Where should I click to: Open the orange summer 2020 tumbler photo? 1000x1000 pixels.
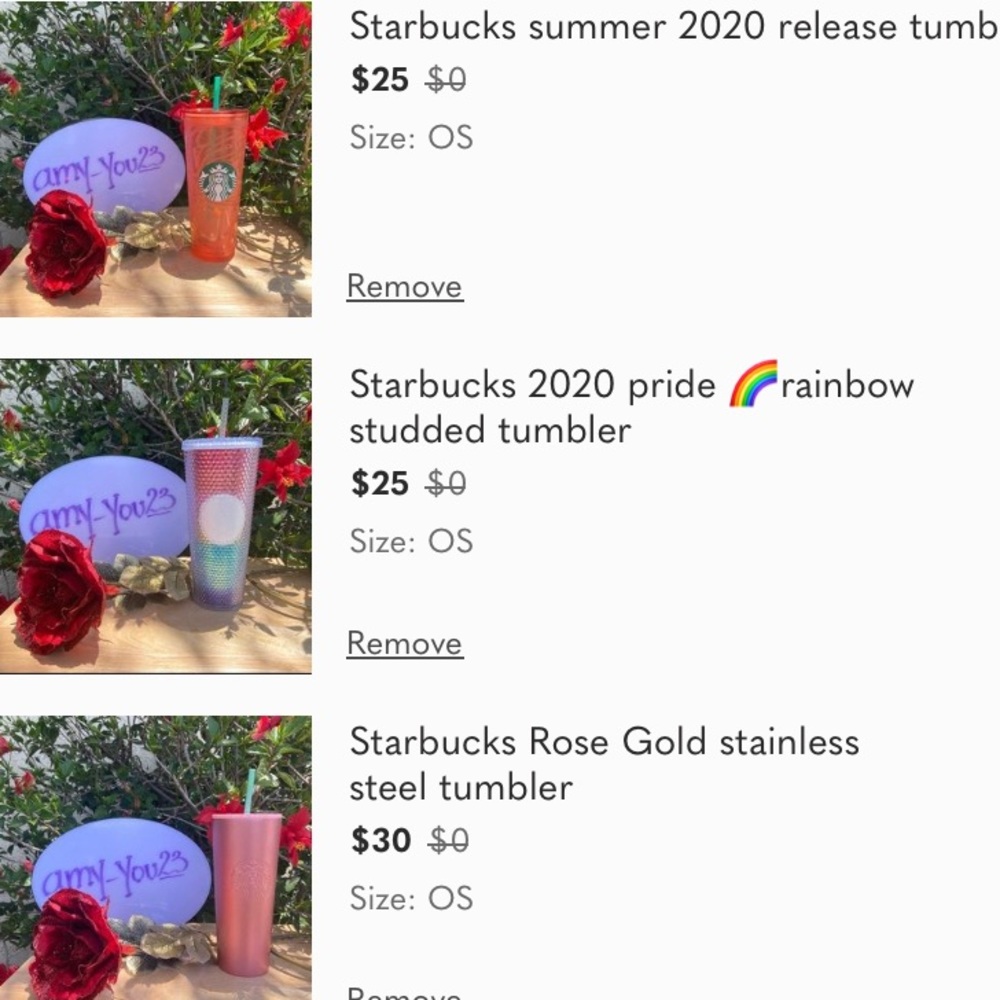(155, 160)
